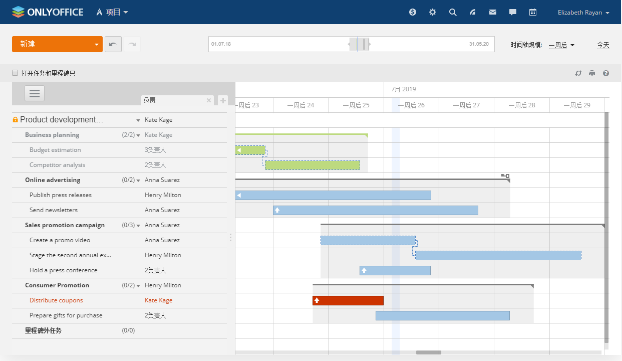Image resolution: width=622 pixels, height=361 pixels.
Task: Select the Send newsletters task
Action: coord(119,210)
